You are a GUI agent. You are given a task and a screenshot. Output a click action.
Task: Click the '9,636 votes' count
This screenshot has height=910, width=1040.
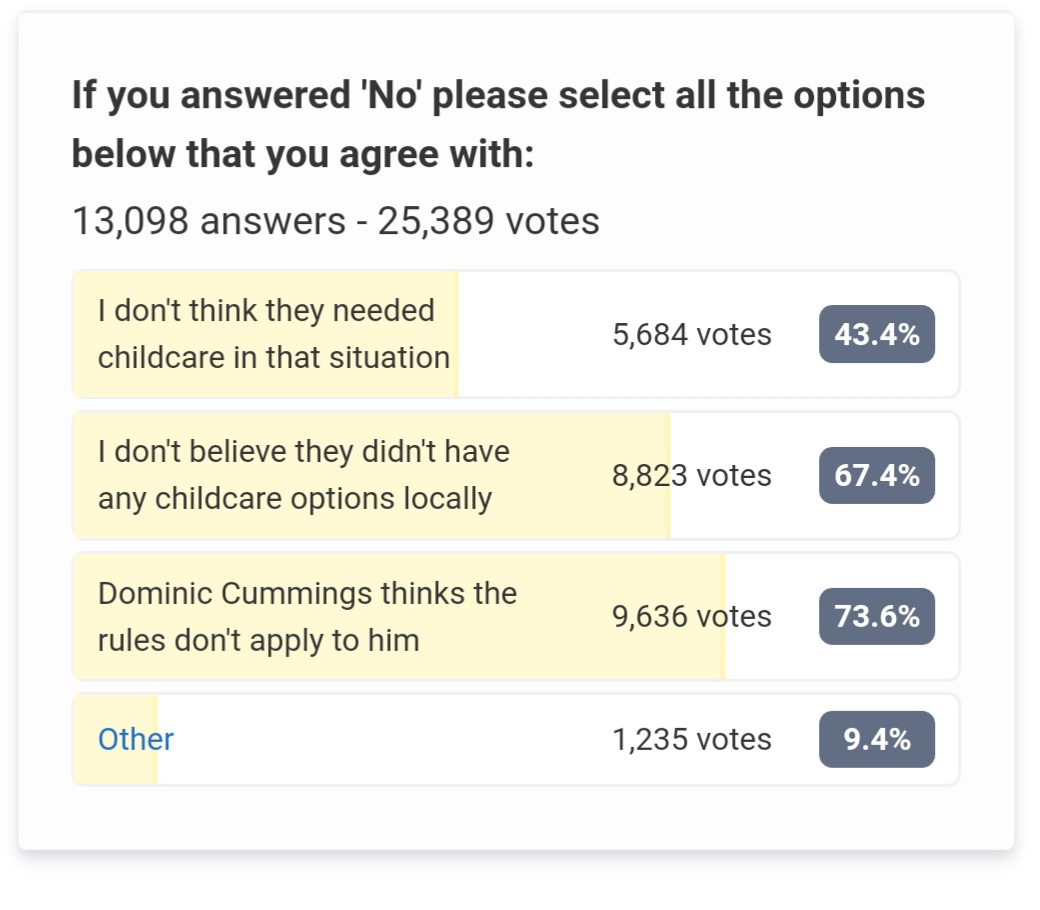692,616
